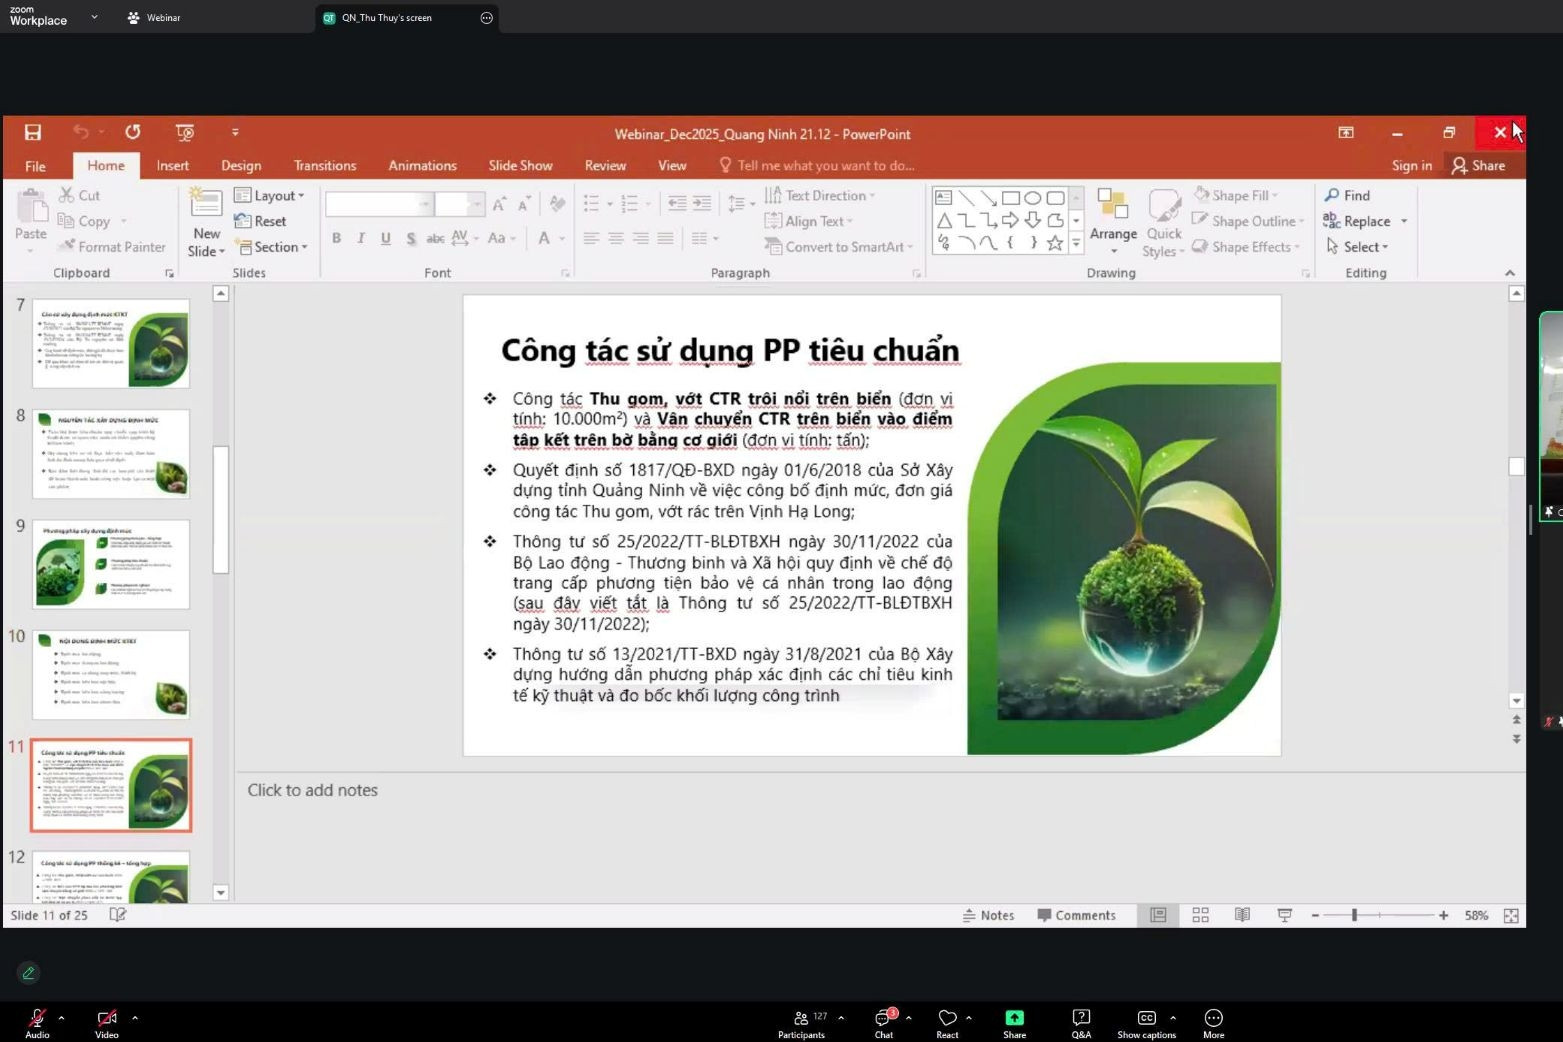Click the Reset button in Slides group

pyautogui.click(x=262, y=221)
